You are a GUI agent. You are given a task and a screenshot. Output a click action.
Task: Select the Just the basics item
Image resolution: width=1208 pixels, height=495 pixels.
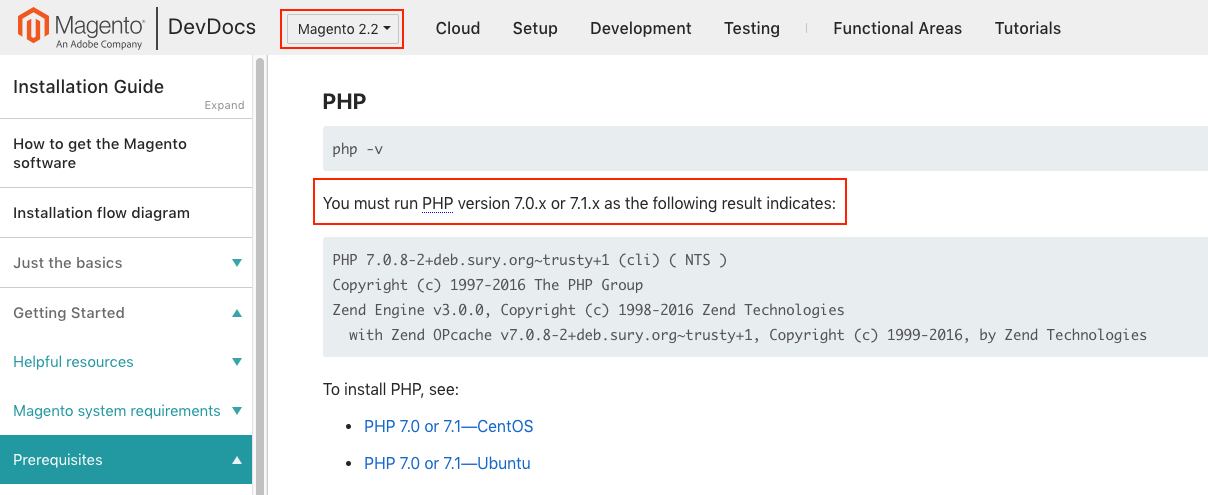click(x=68, y=263)
